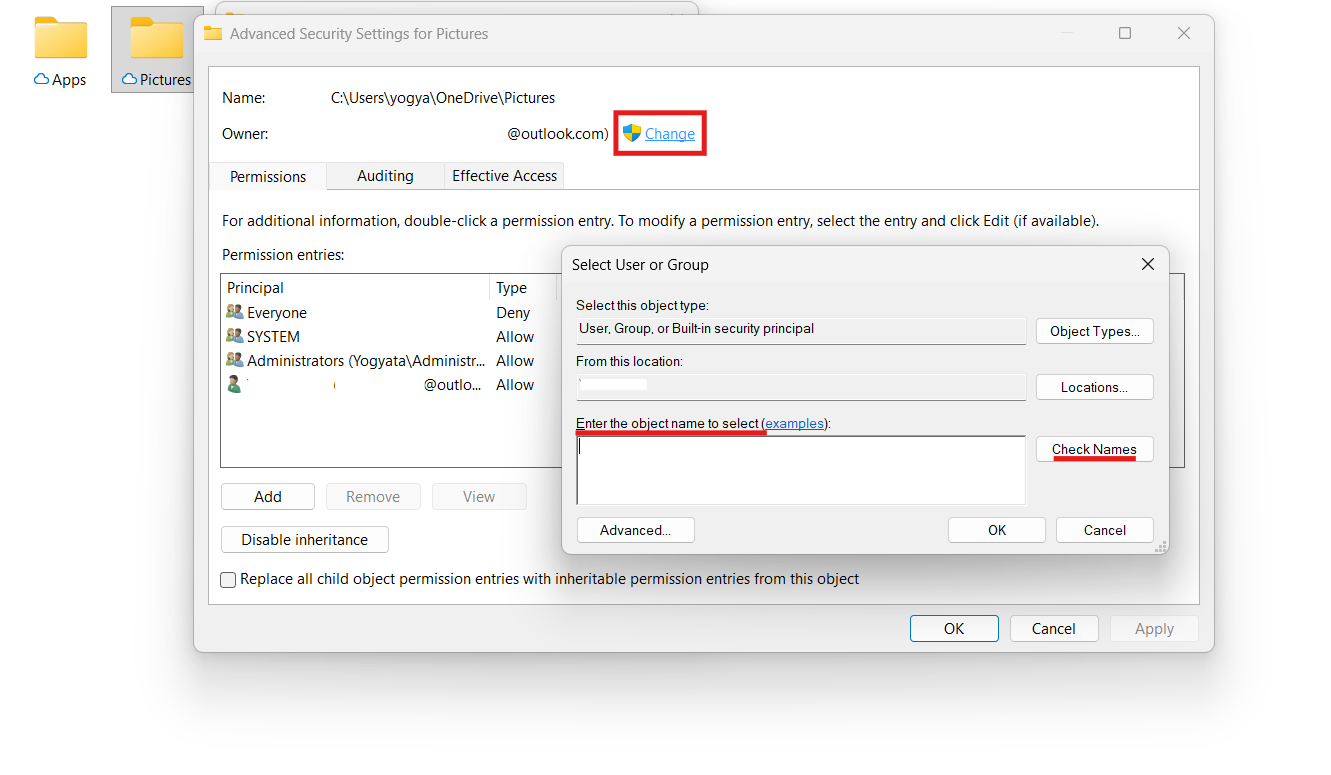Click the folder icon in title bar
Viewport: 1331px width, 775px height.
pyautogui.click(x=212, y=32)
